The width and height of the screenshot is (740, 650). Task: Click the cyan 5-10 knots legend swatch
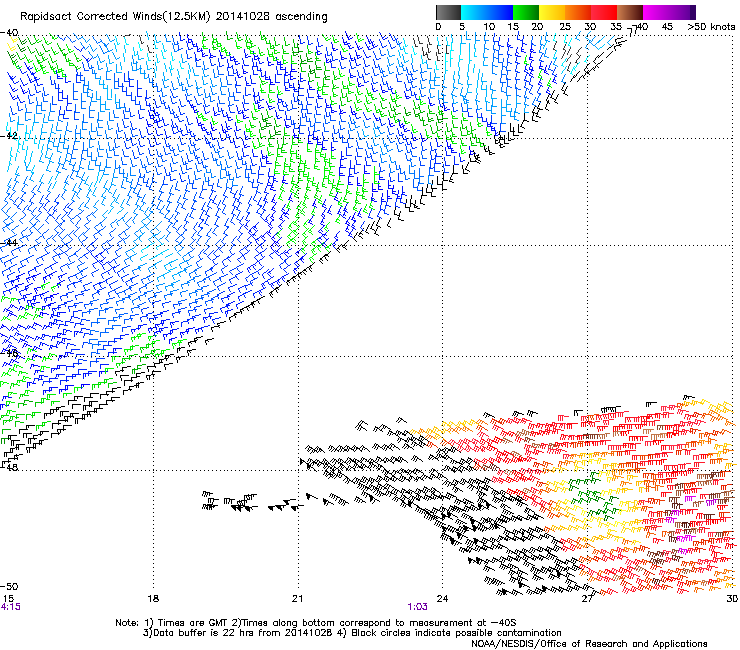pyautogui.click(x=474, y=12)
